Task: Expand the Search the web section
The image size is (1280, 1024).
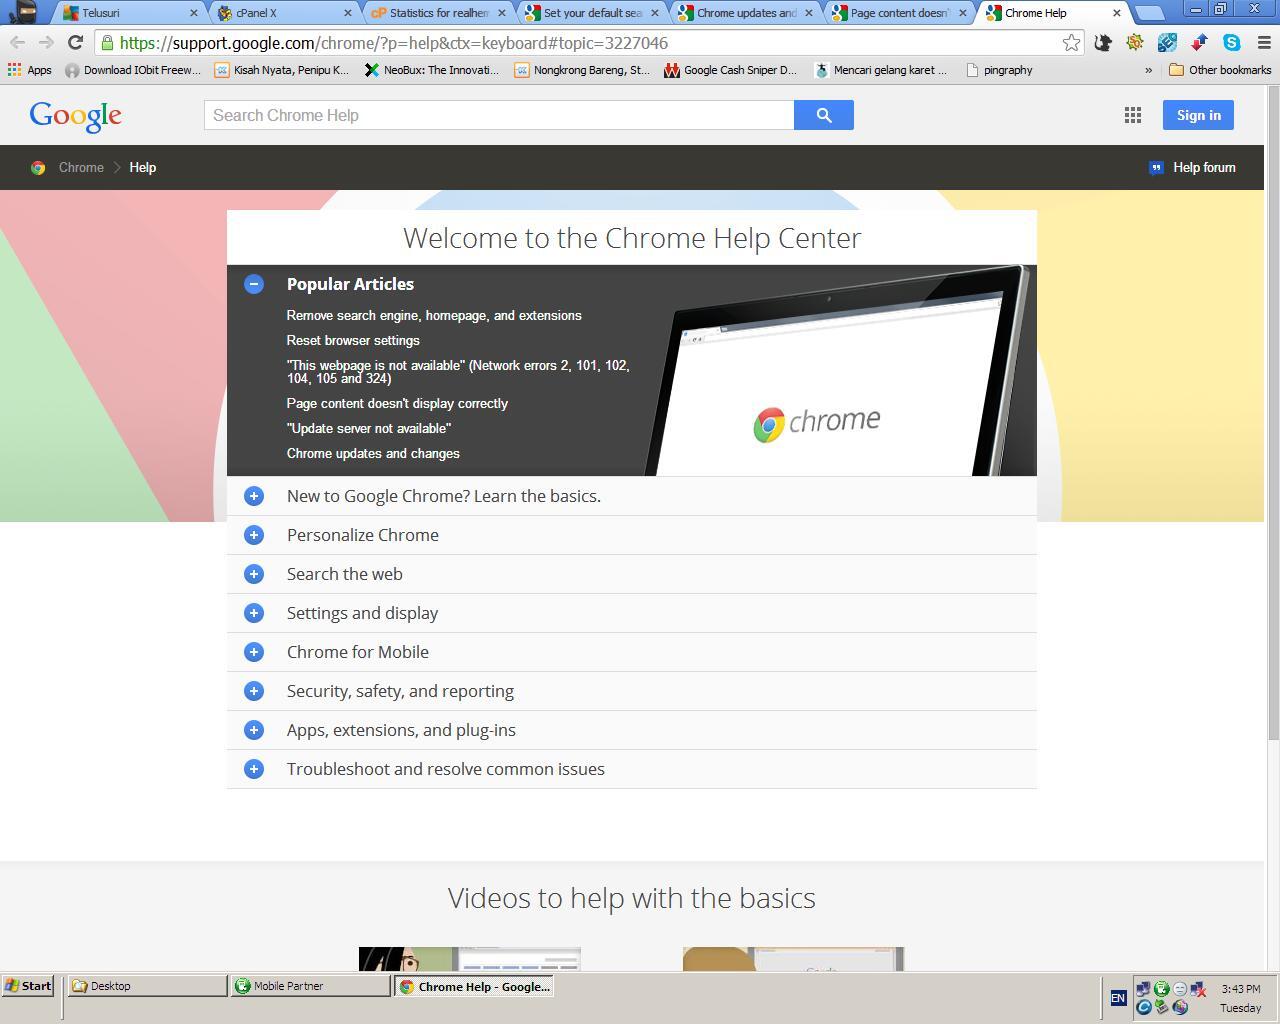Action: [x=254, y=574]
